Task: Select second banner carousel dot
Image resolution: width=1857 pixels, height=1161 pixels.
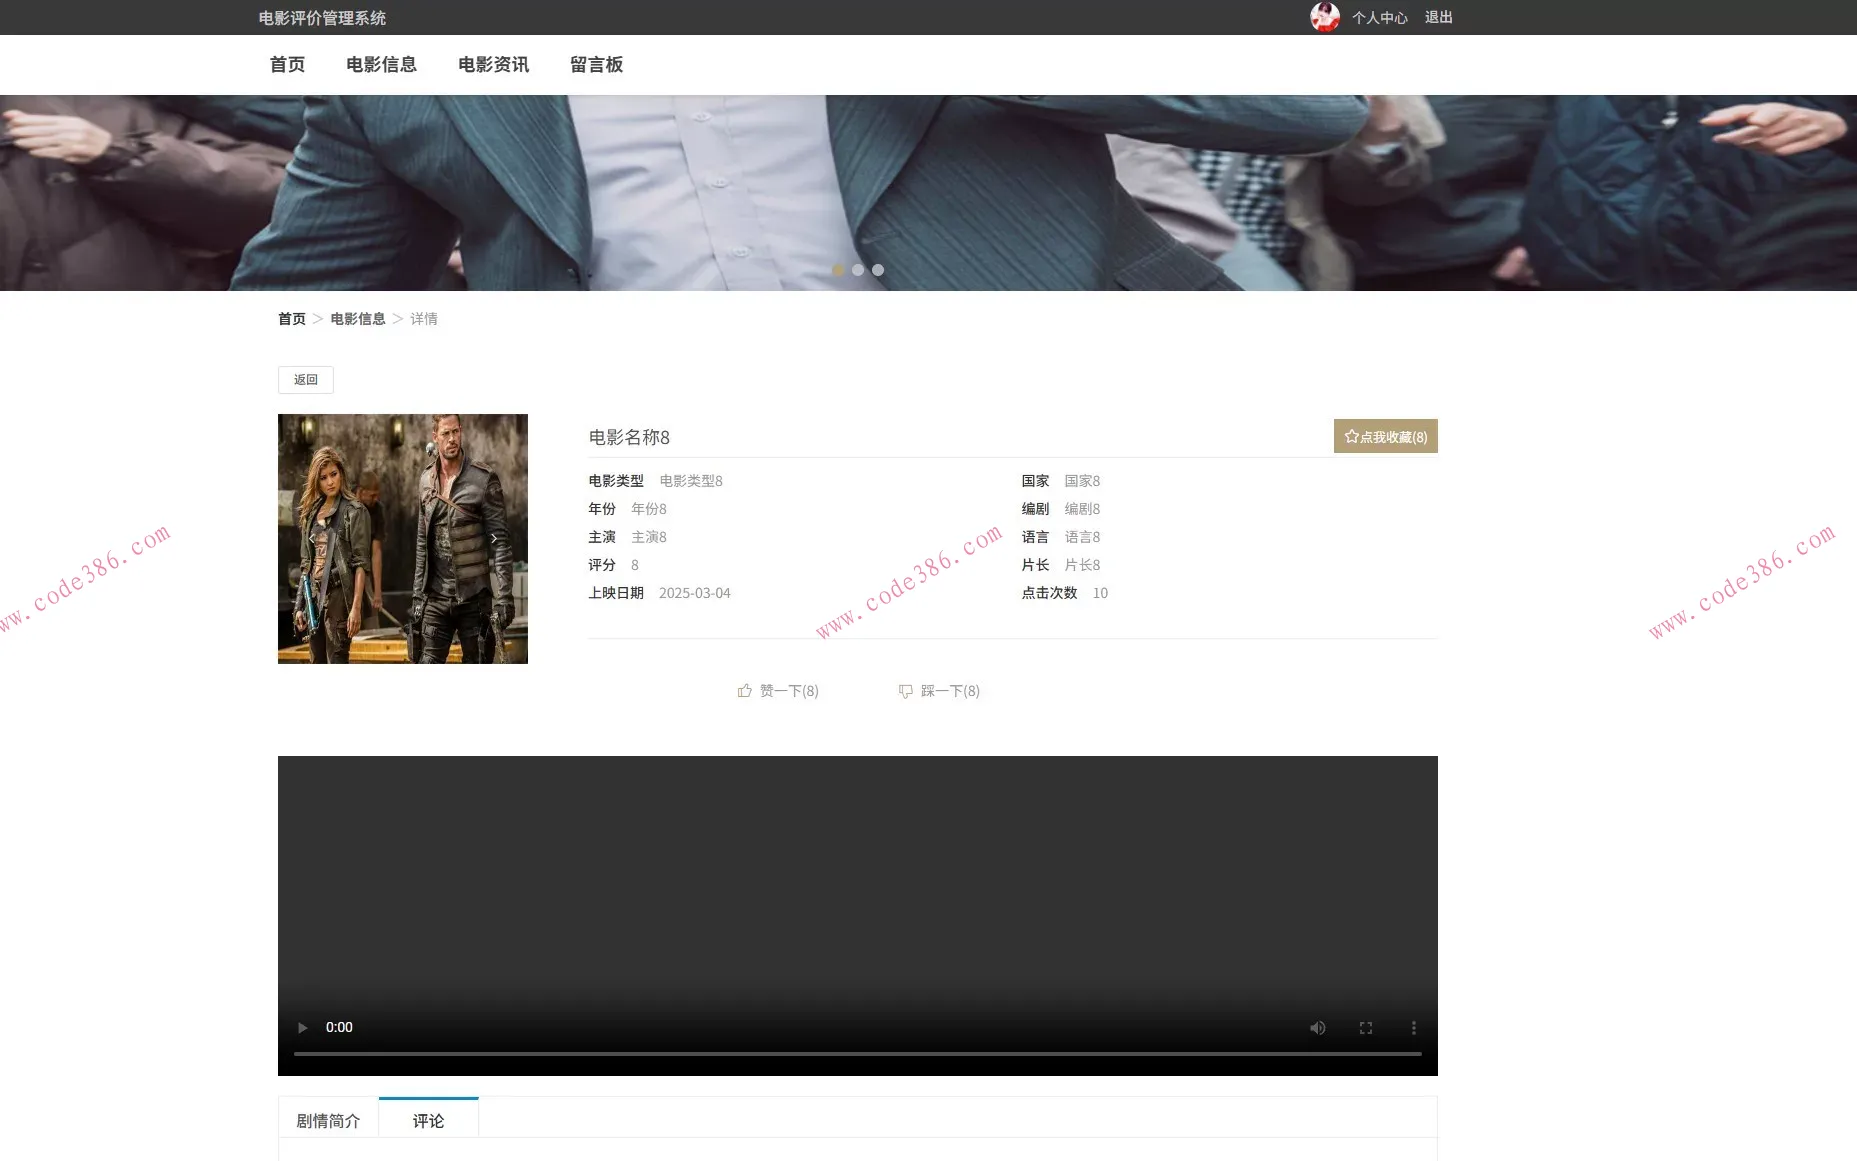Action: 858,270
